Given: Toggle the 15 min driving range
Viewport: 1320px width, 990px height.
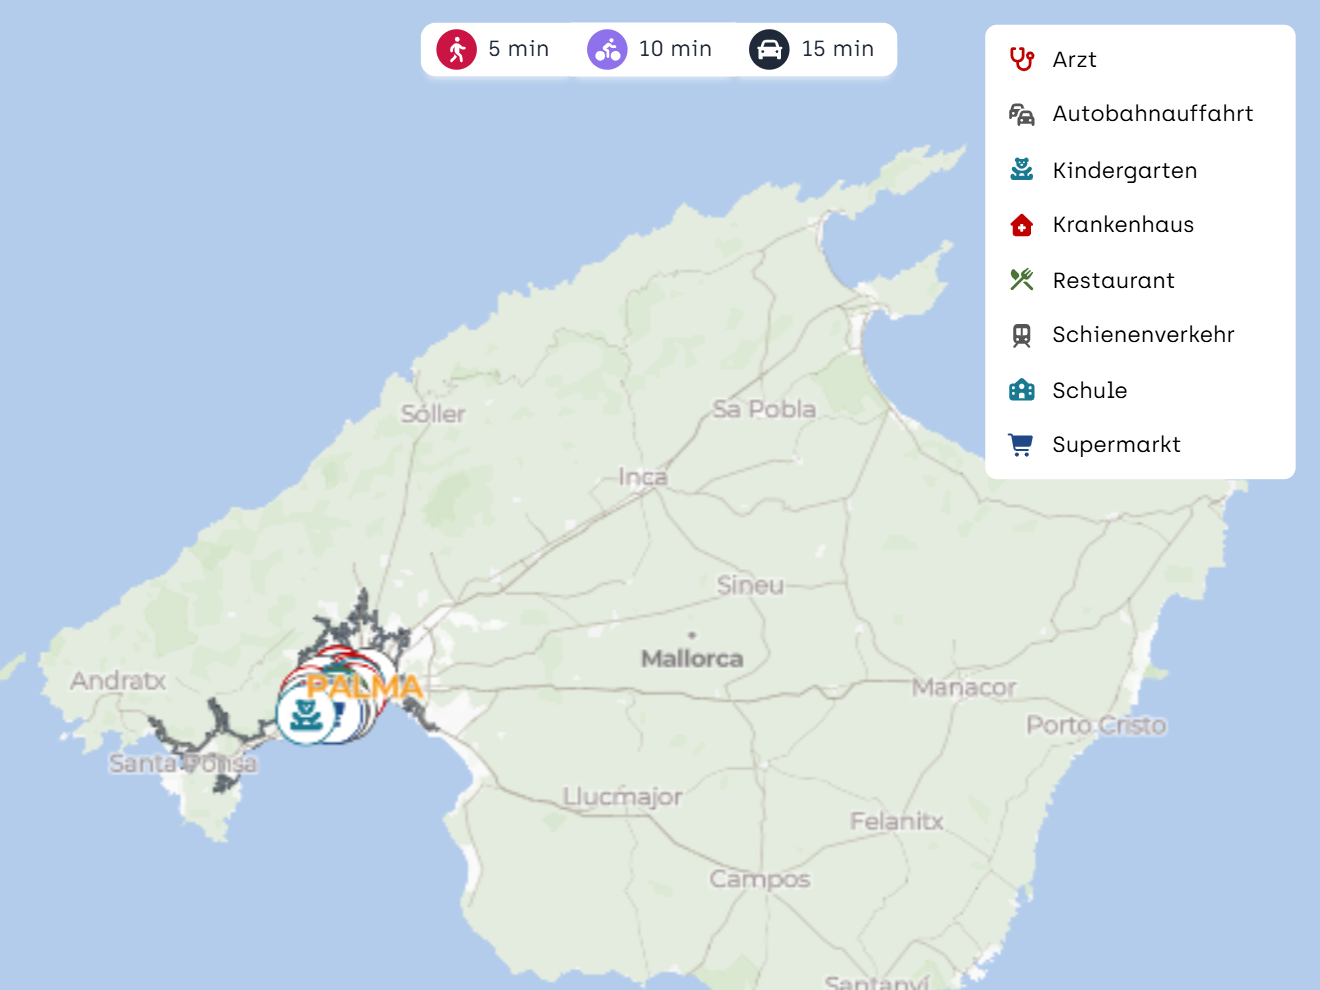Looking at the screenshot, I should pos(837,49).
